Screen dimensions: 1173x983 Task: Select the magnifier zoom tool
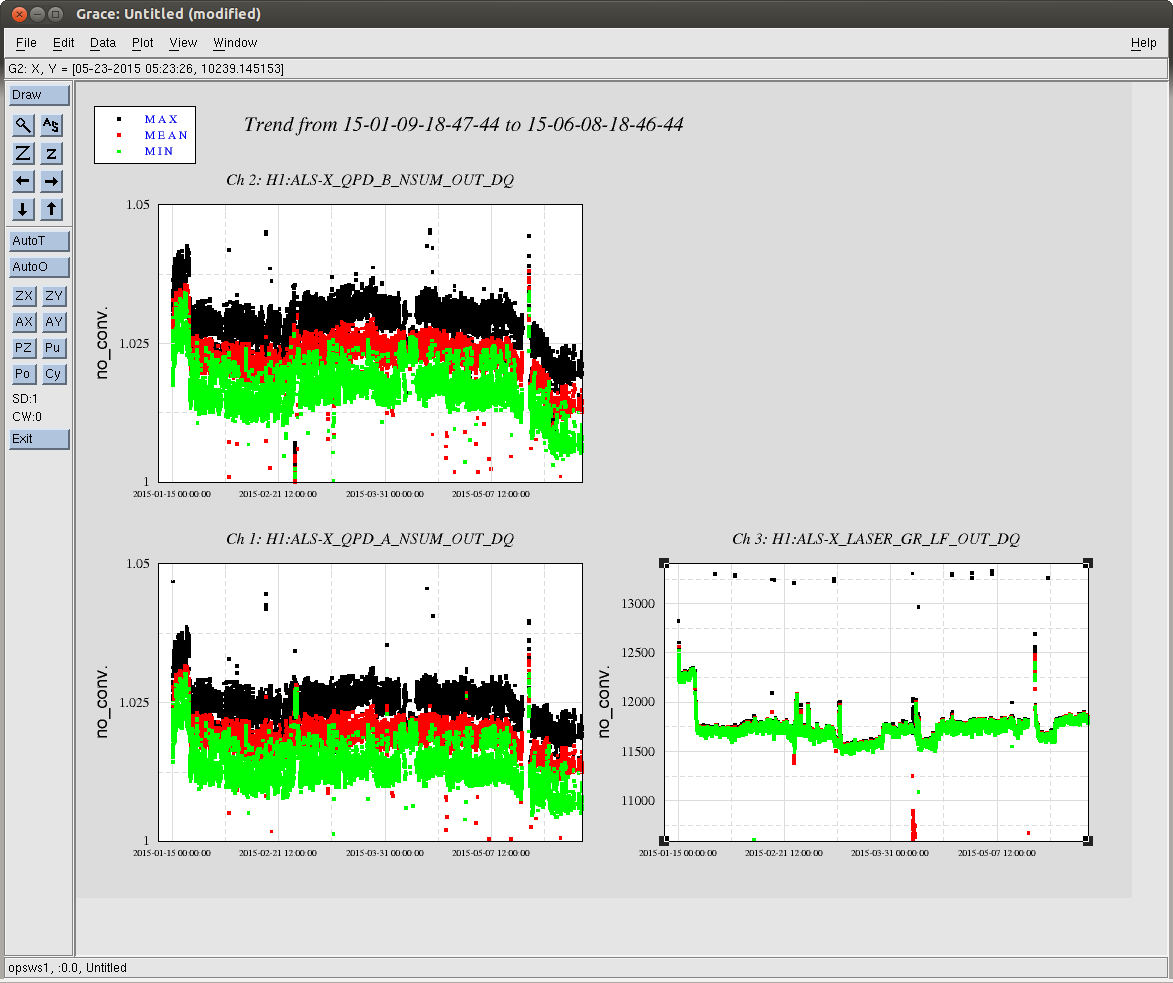click(23, 125)
